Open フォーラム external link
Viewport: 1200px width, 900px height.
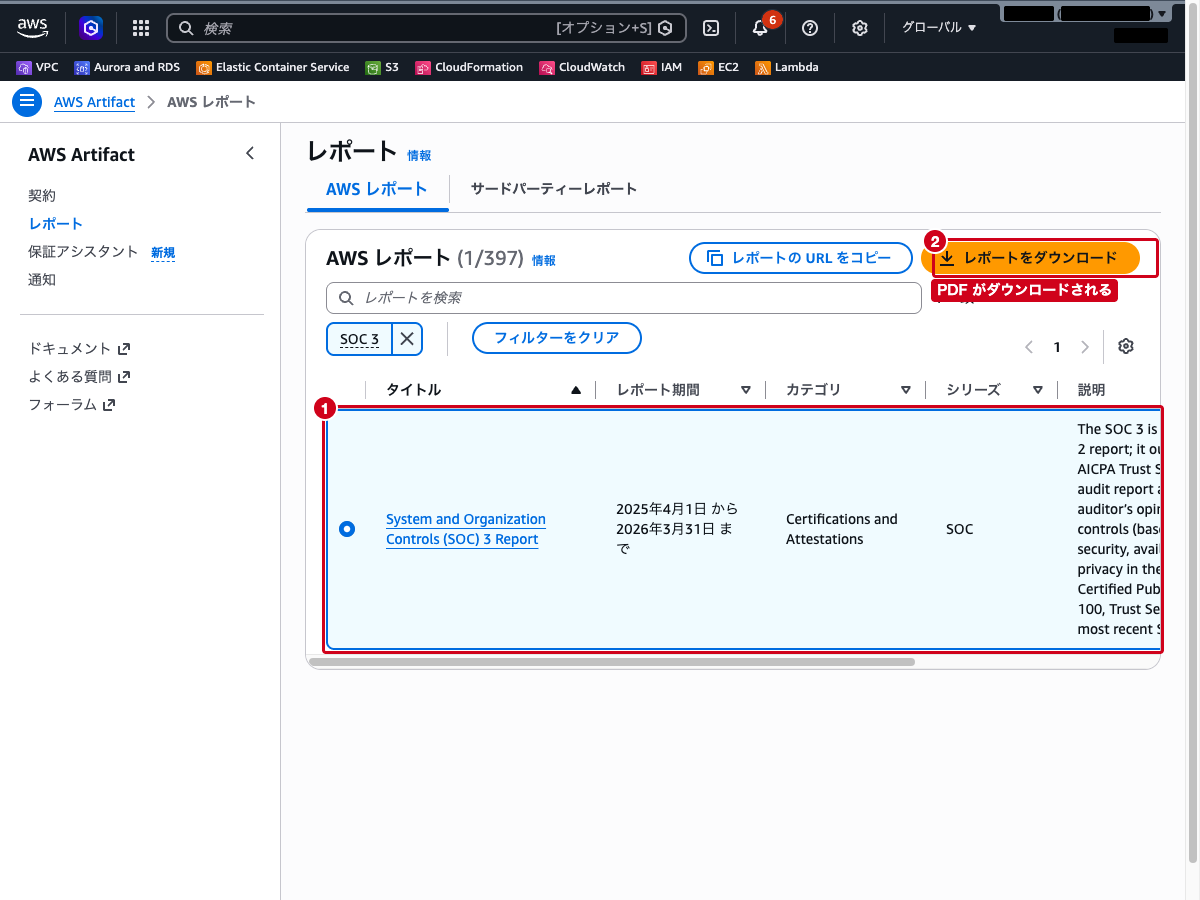[71, 405]
